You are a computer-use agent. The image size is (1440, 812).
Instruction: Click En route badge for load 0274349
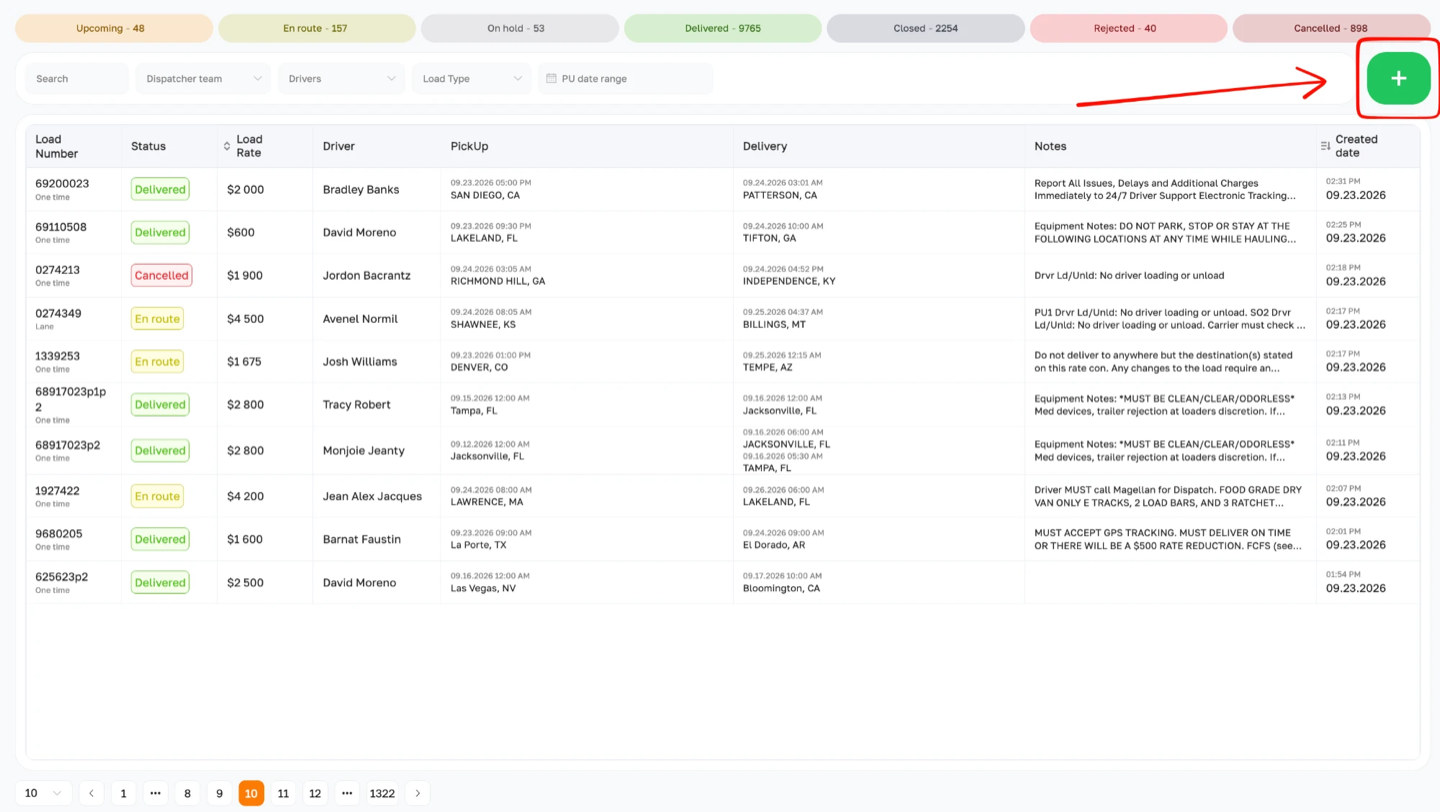click(157, 318)
